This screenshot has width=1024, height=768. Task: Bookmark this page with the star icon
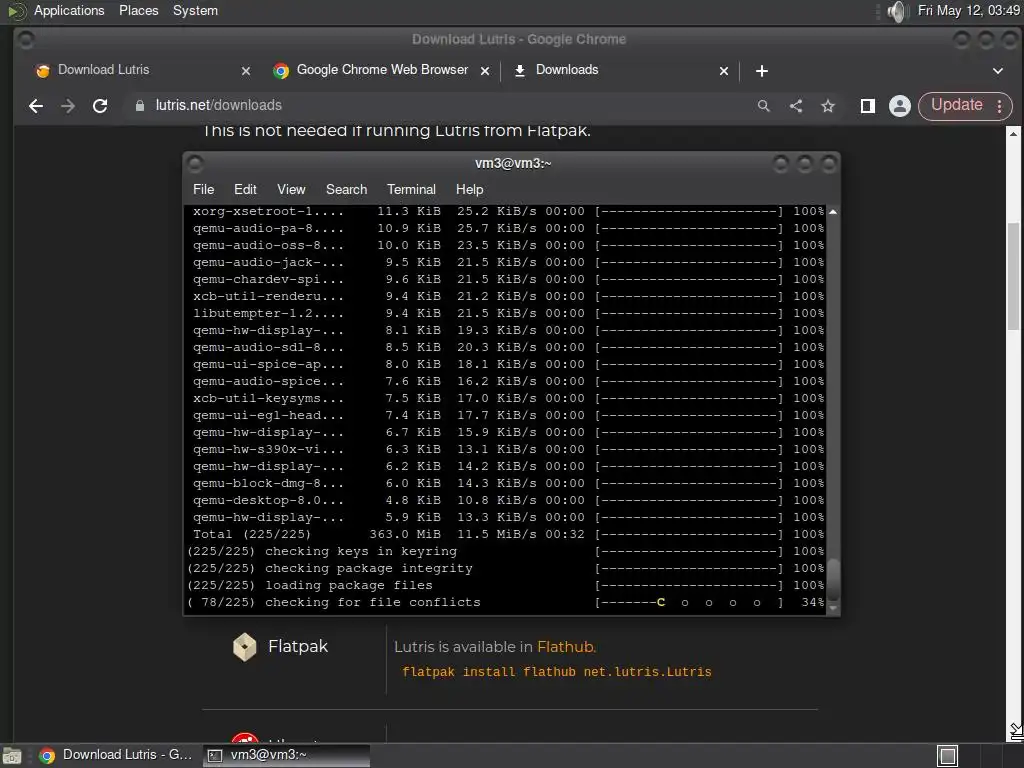tap(828, 106)
